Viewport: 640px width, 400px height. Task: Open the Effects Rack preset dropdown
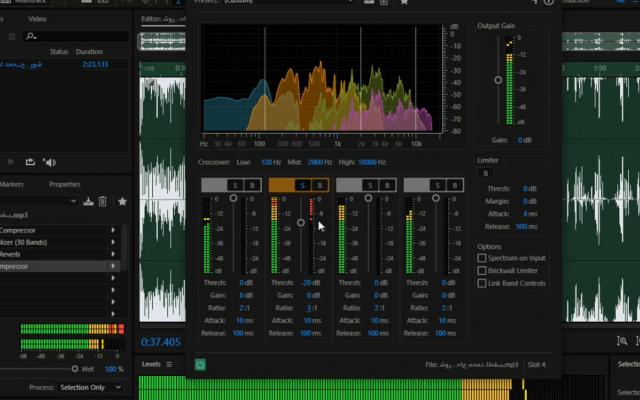tap(73, 201)
